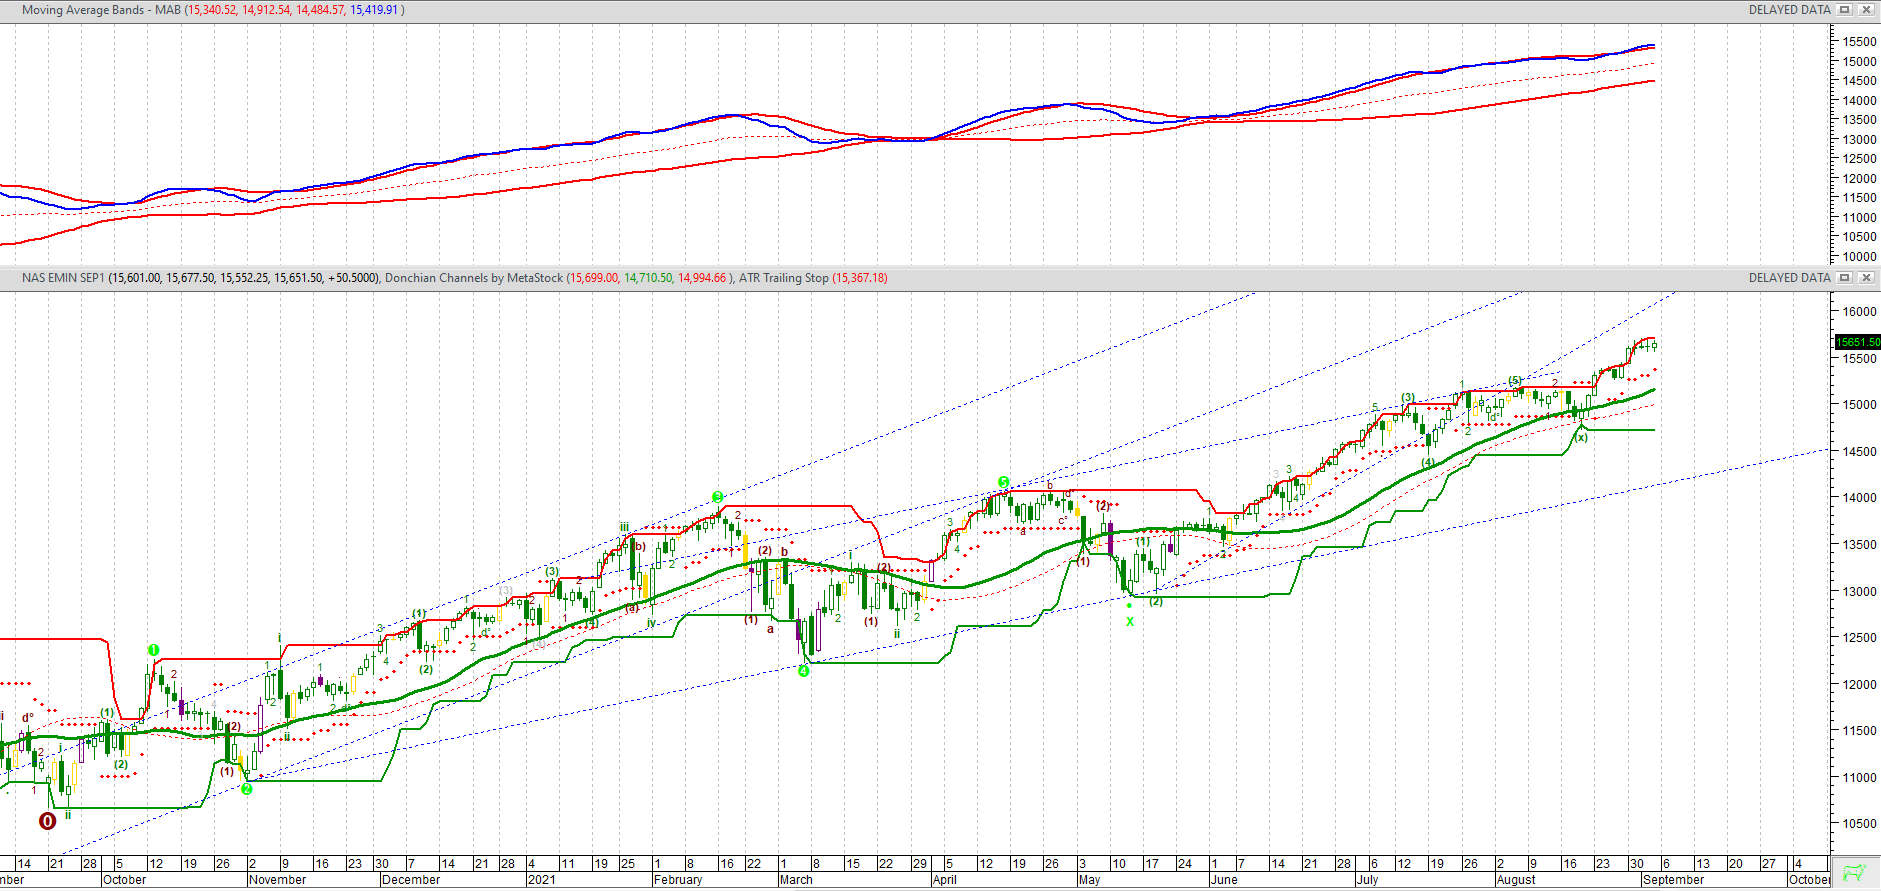This screenshot has height=891, width=1881.
Task: Click the 15651.50 current price tag
Action: (x=1857, y=342)
